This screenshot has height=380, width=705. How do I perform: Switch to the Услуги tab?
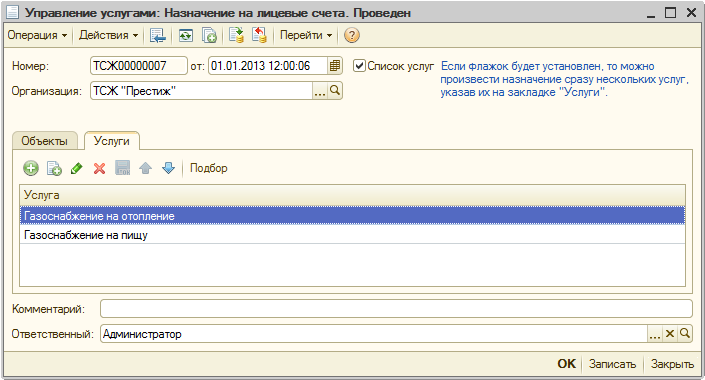[x=112, y=141]
